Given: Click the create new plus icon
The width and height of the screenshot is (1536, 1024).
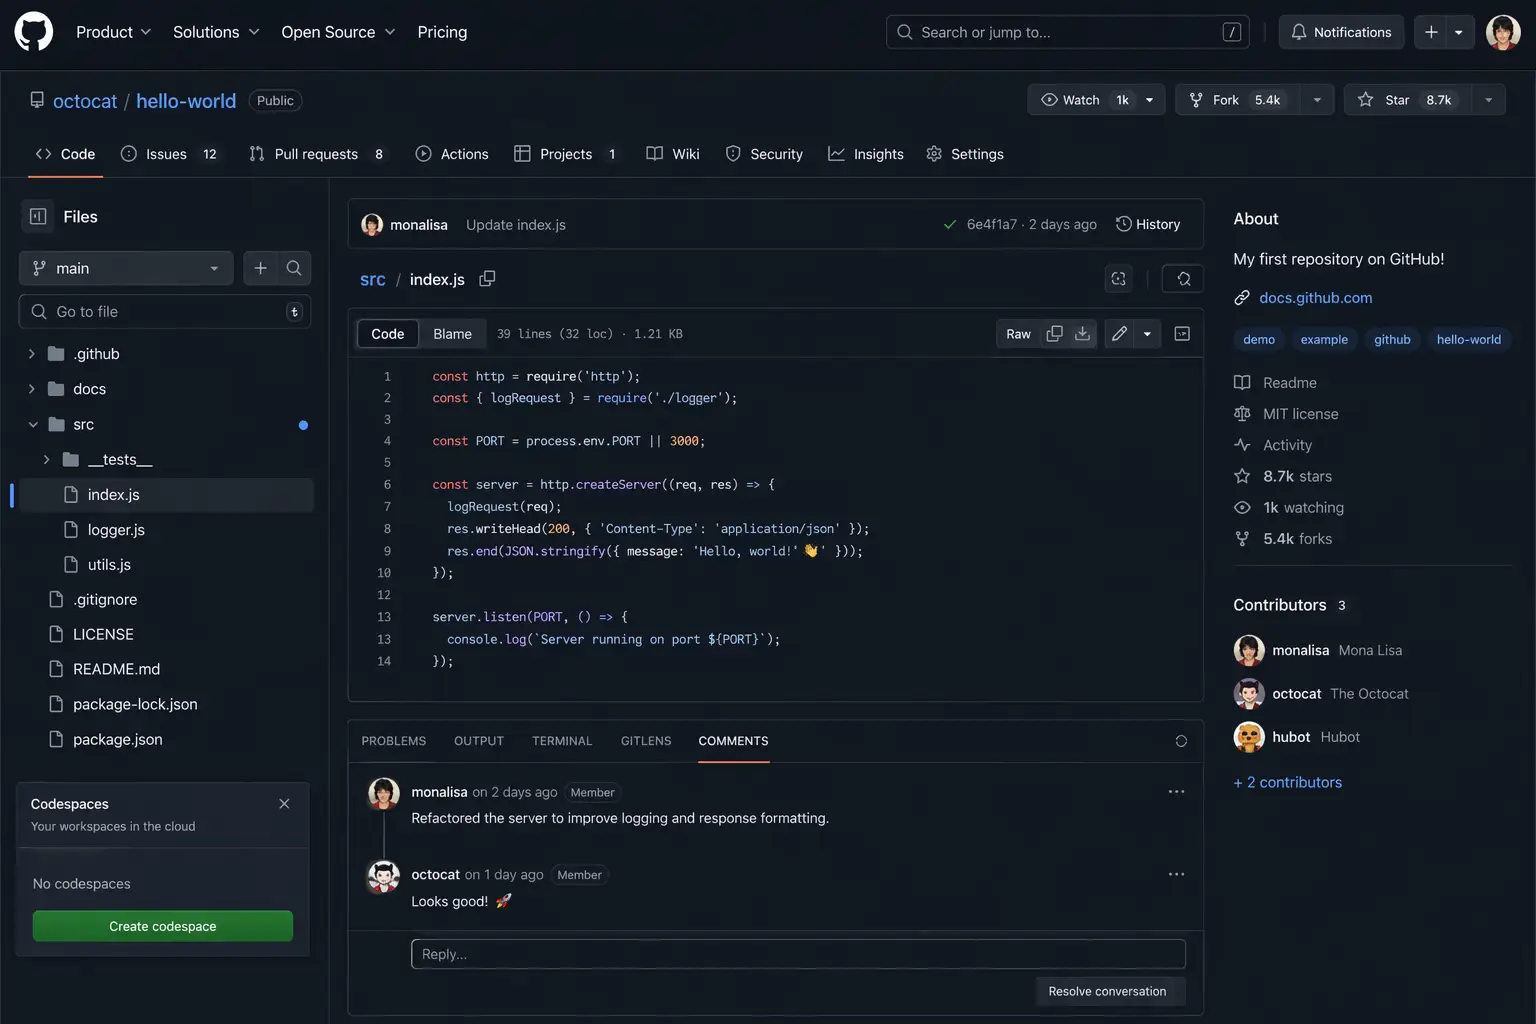Looking at the screenshot, I should tap(1431, 32).
